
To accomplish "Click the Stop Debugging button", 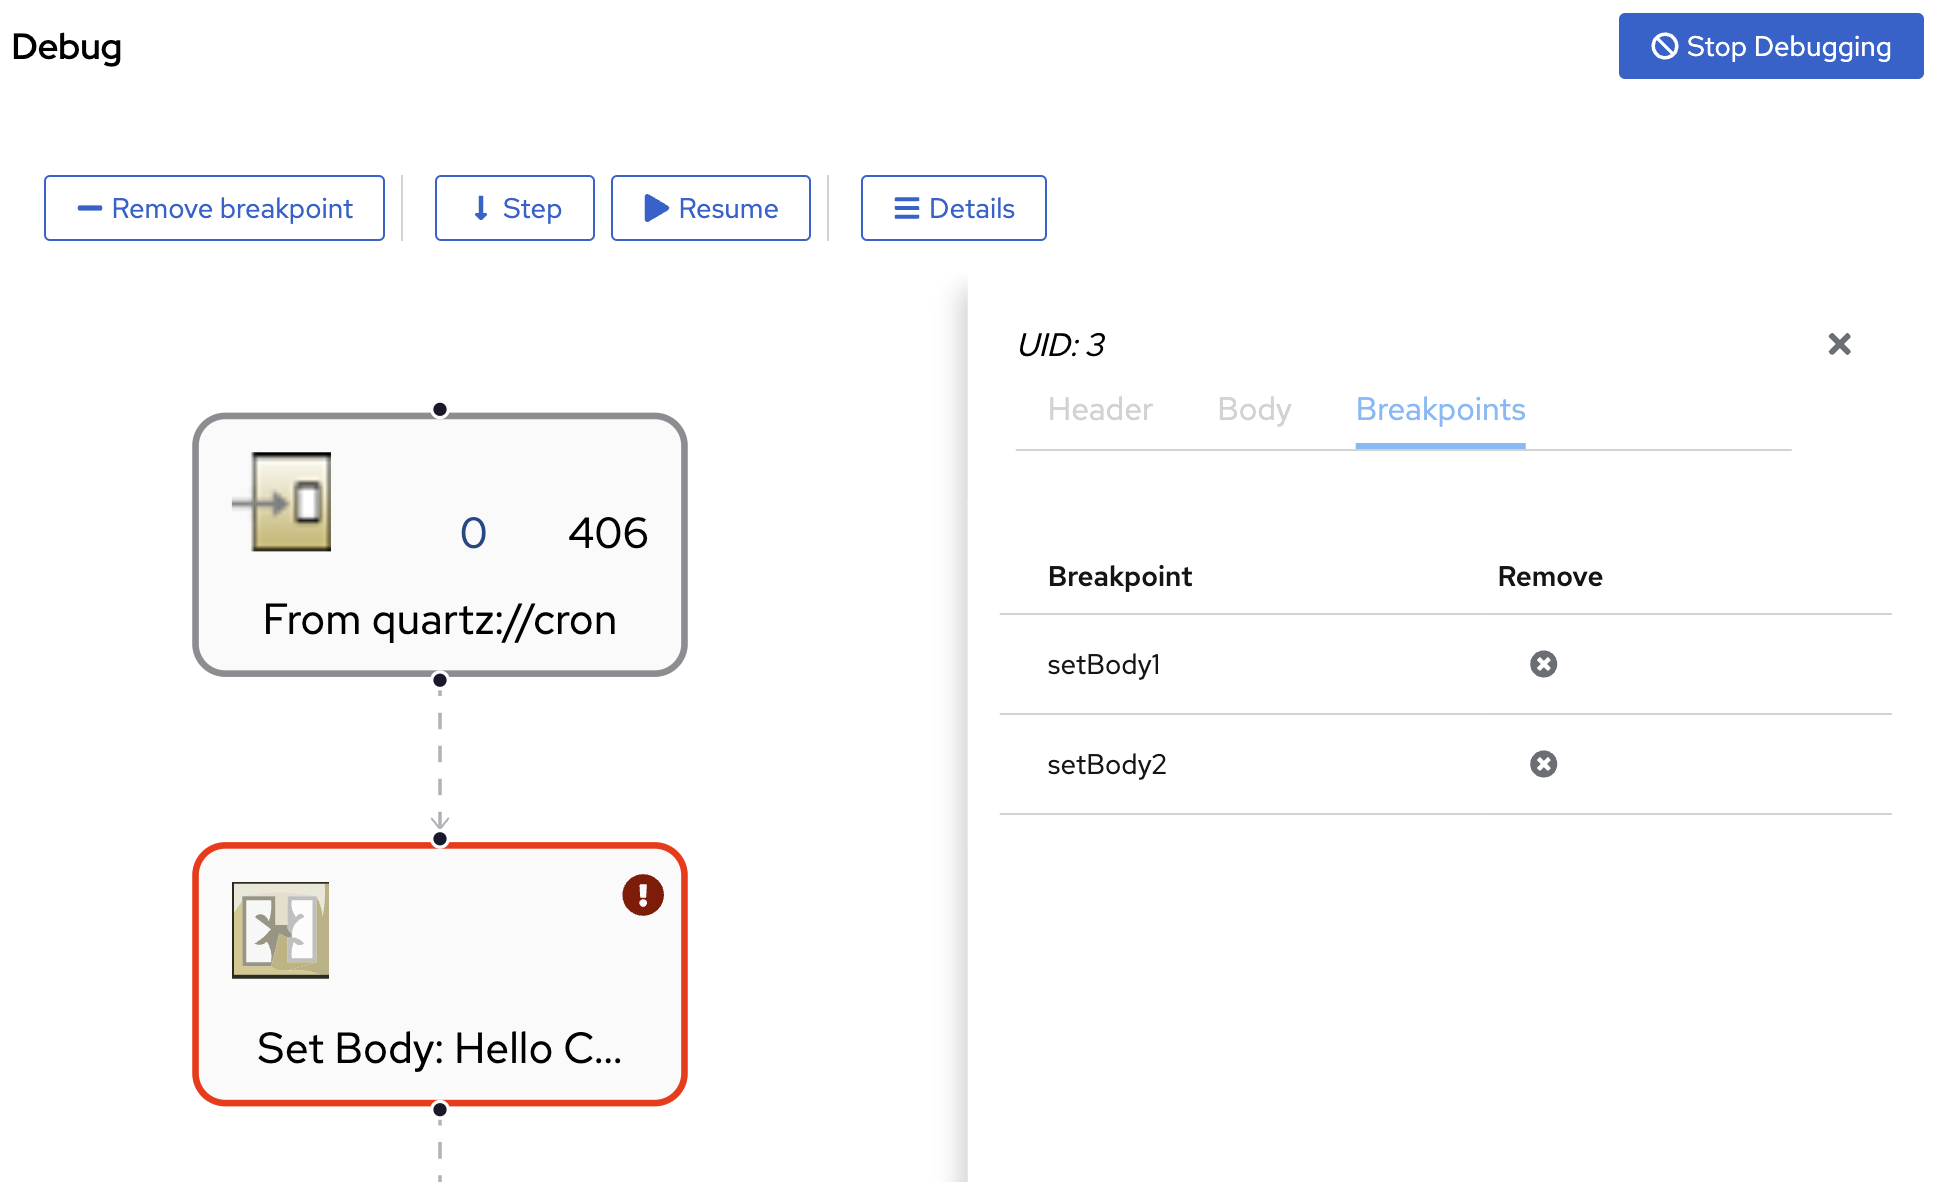I will point(1770,46).
